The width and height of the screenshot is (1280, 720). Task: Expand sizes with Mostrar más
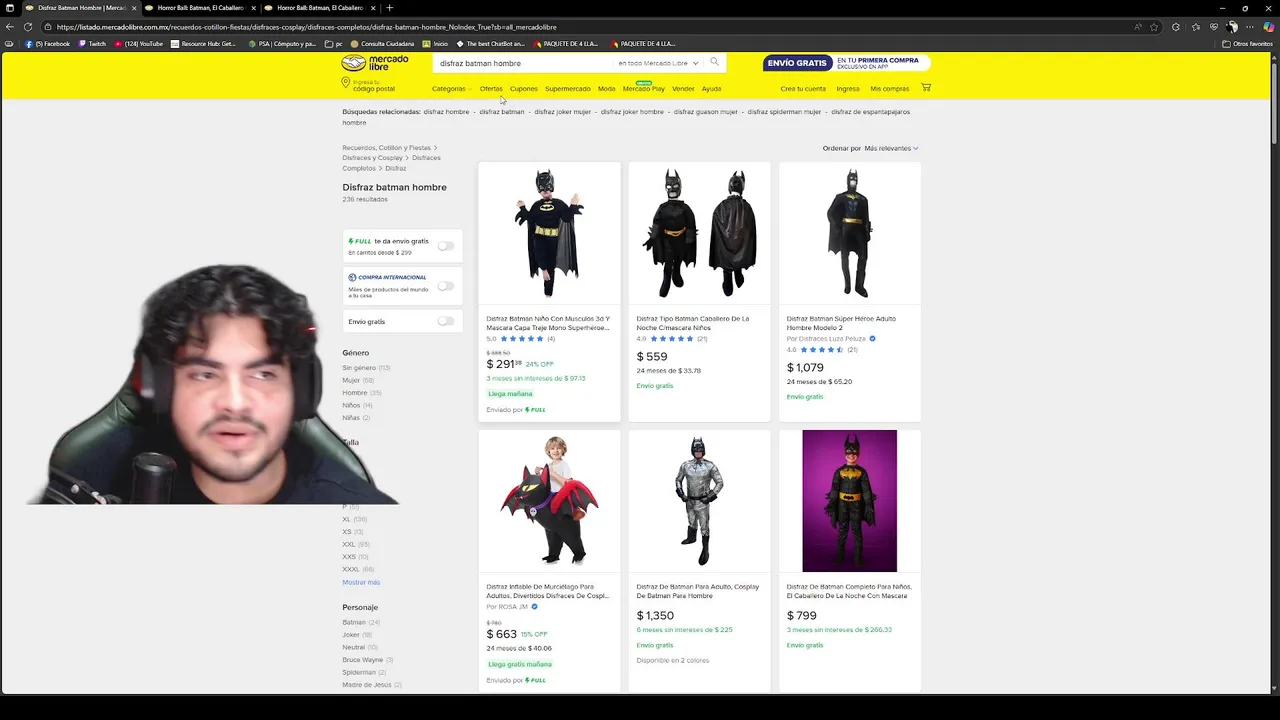pos(361,582)
